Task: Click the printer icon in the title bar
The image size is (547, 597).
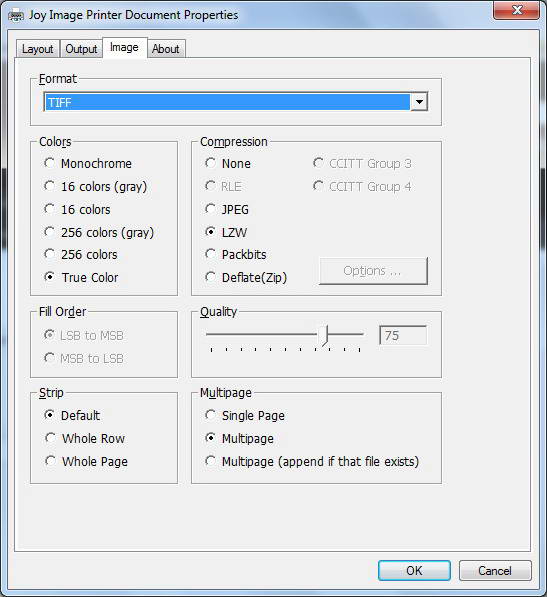Action: [16, 16]
